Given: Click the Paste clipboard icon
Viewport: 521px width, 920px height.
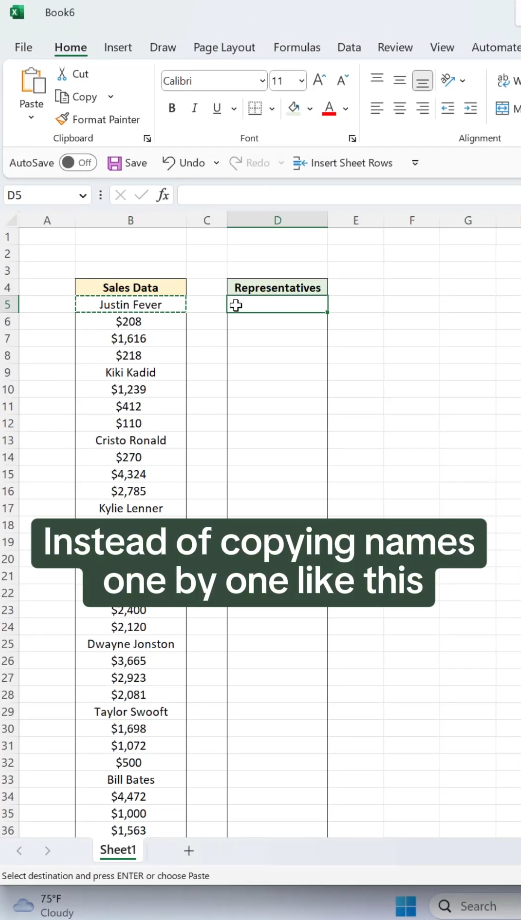Looking at the screenshot, I should coord(33,80).
